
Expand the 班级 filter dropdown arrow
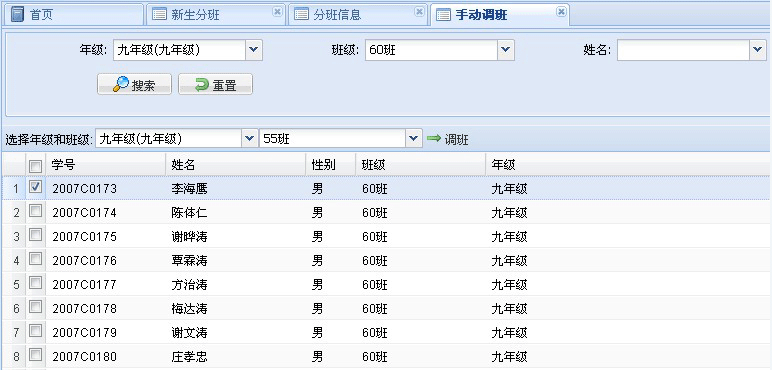tap(506, 50)
